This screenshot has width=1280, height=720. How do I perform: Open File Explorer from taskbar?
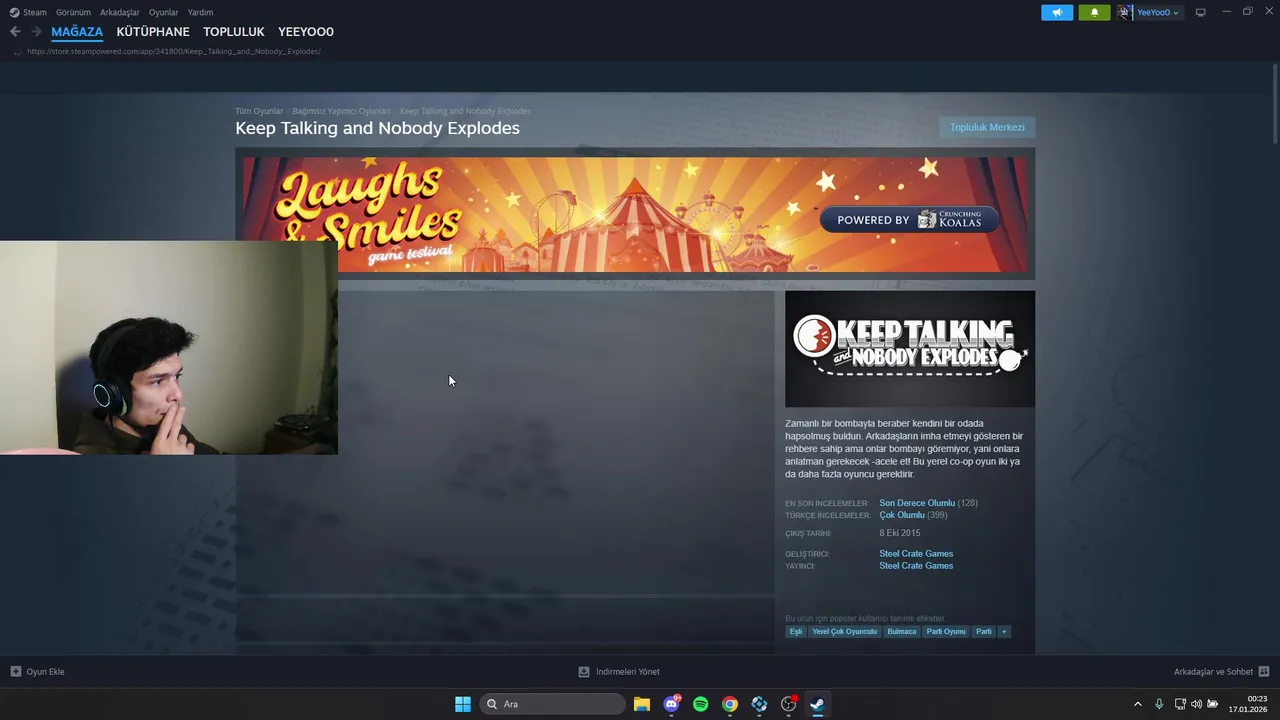pyautogui.click(x=642, y=704)
